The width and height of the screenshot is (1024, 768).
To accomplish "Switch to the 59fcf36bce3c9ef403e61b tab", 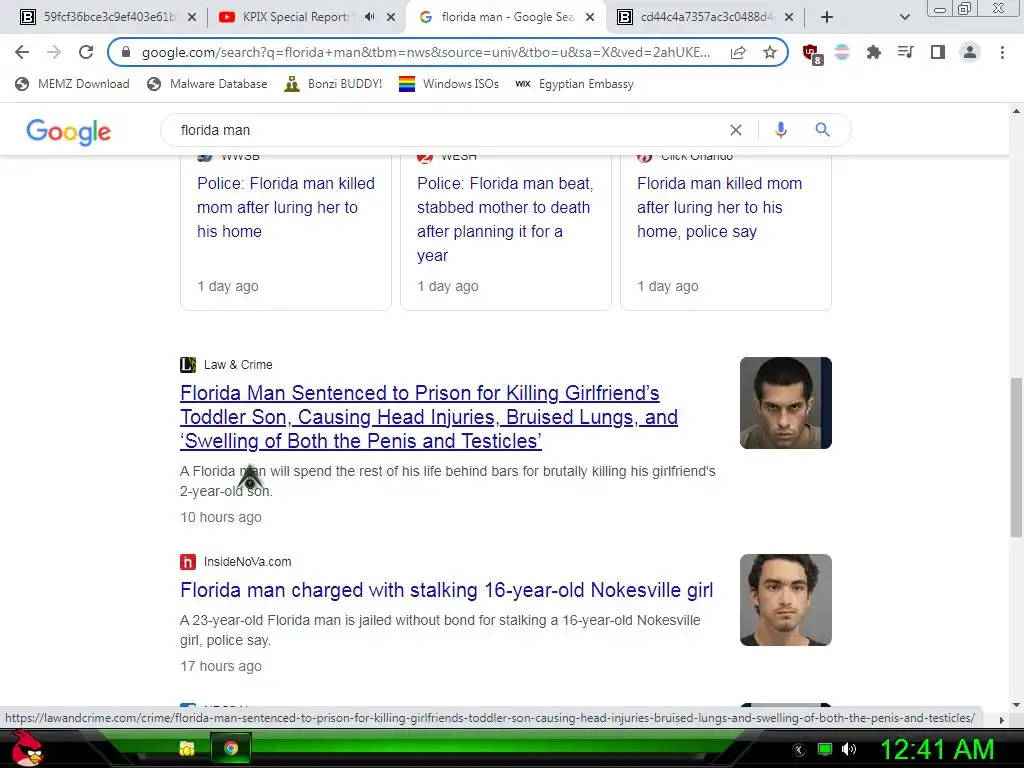I will point(108,17).
